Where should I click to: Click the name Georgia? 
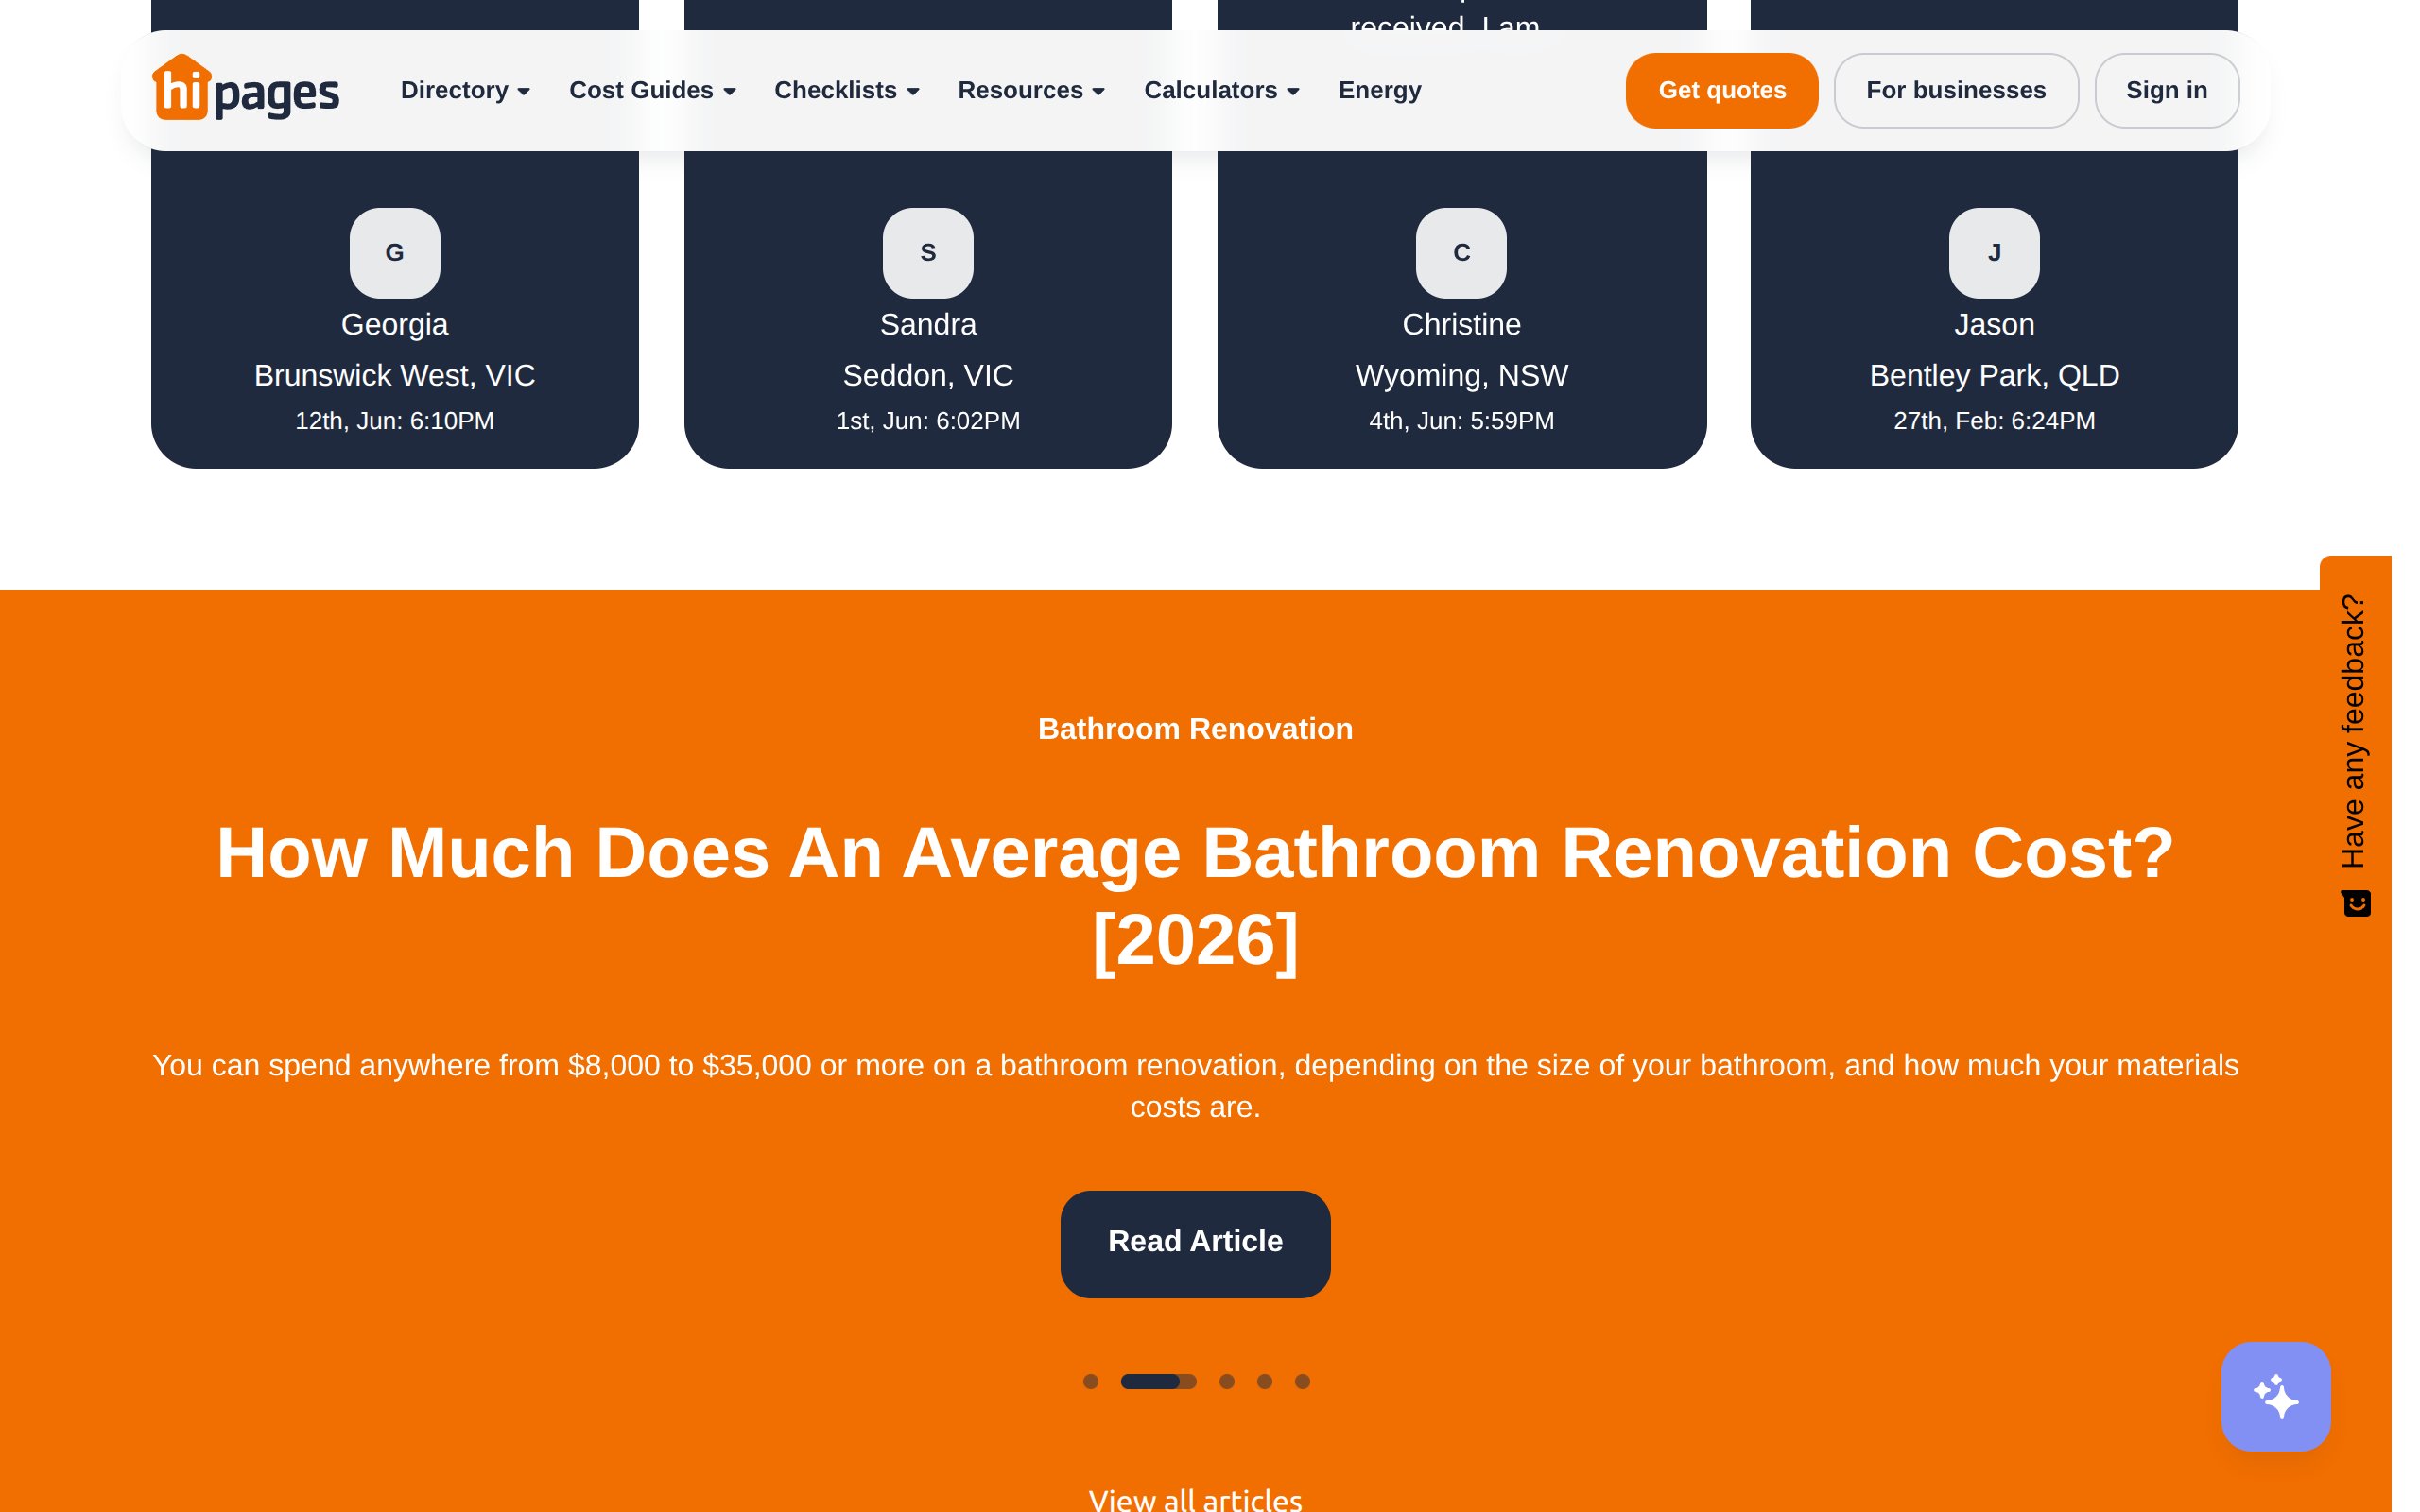pos(395,324)
